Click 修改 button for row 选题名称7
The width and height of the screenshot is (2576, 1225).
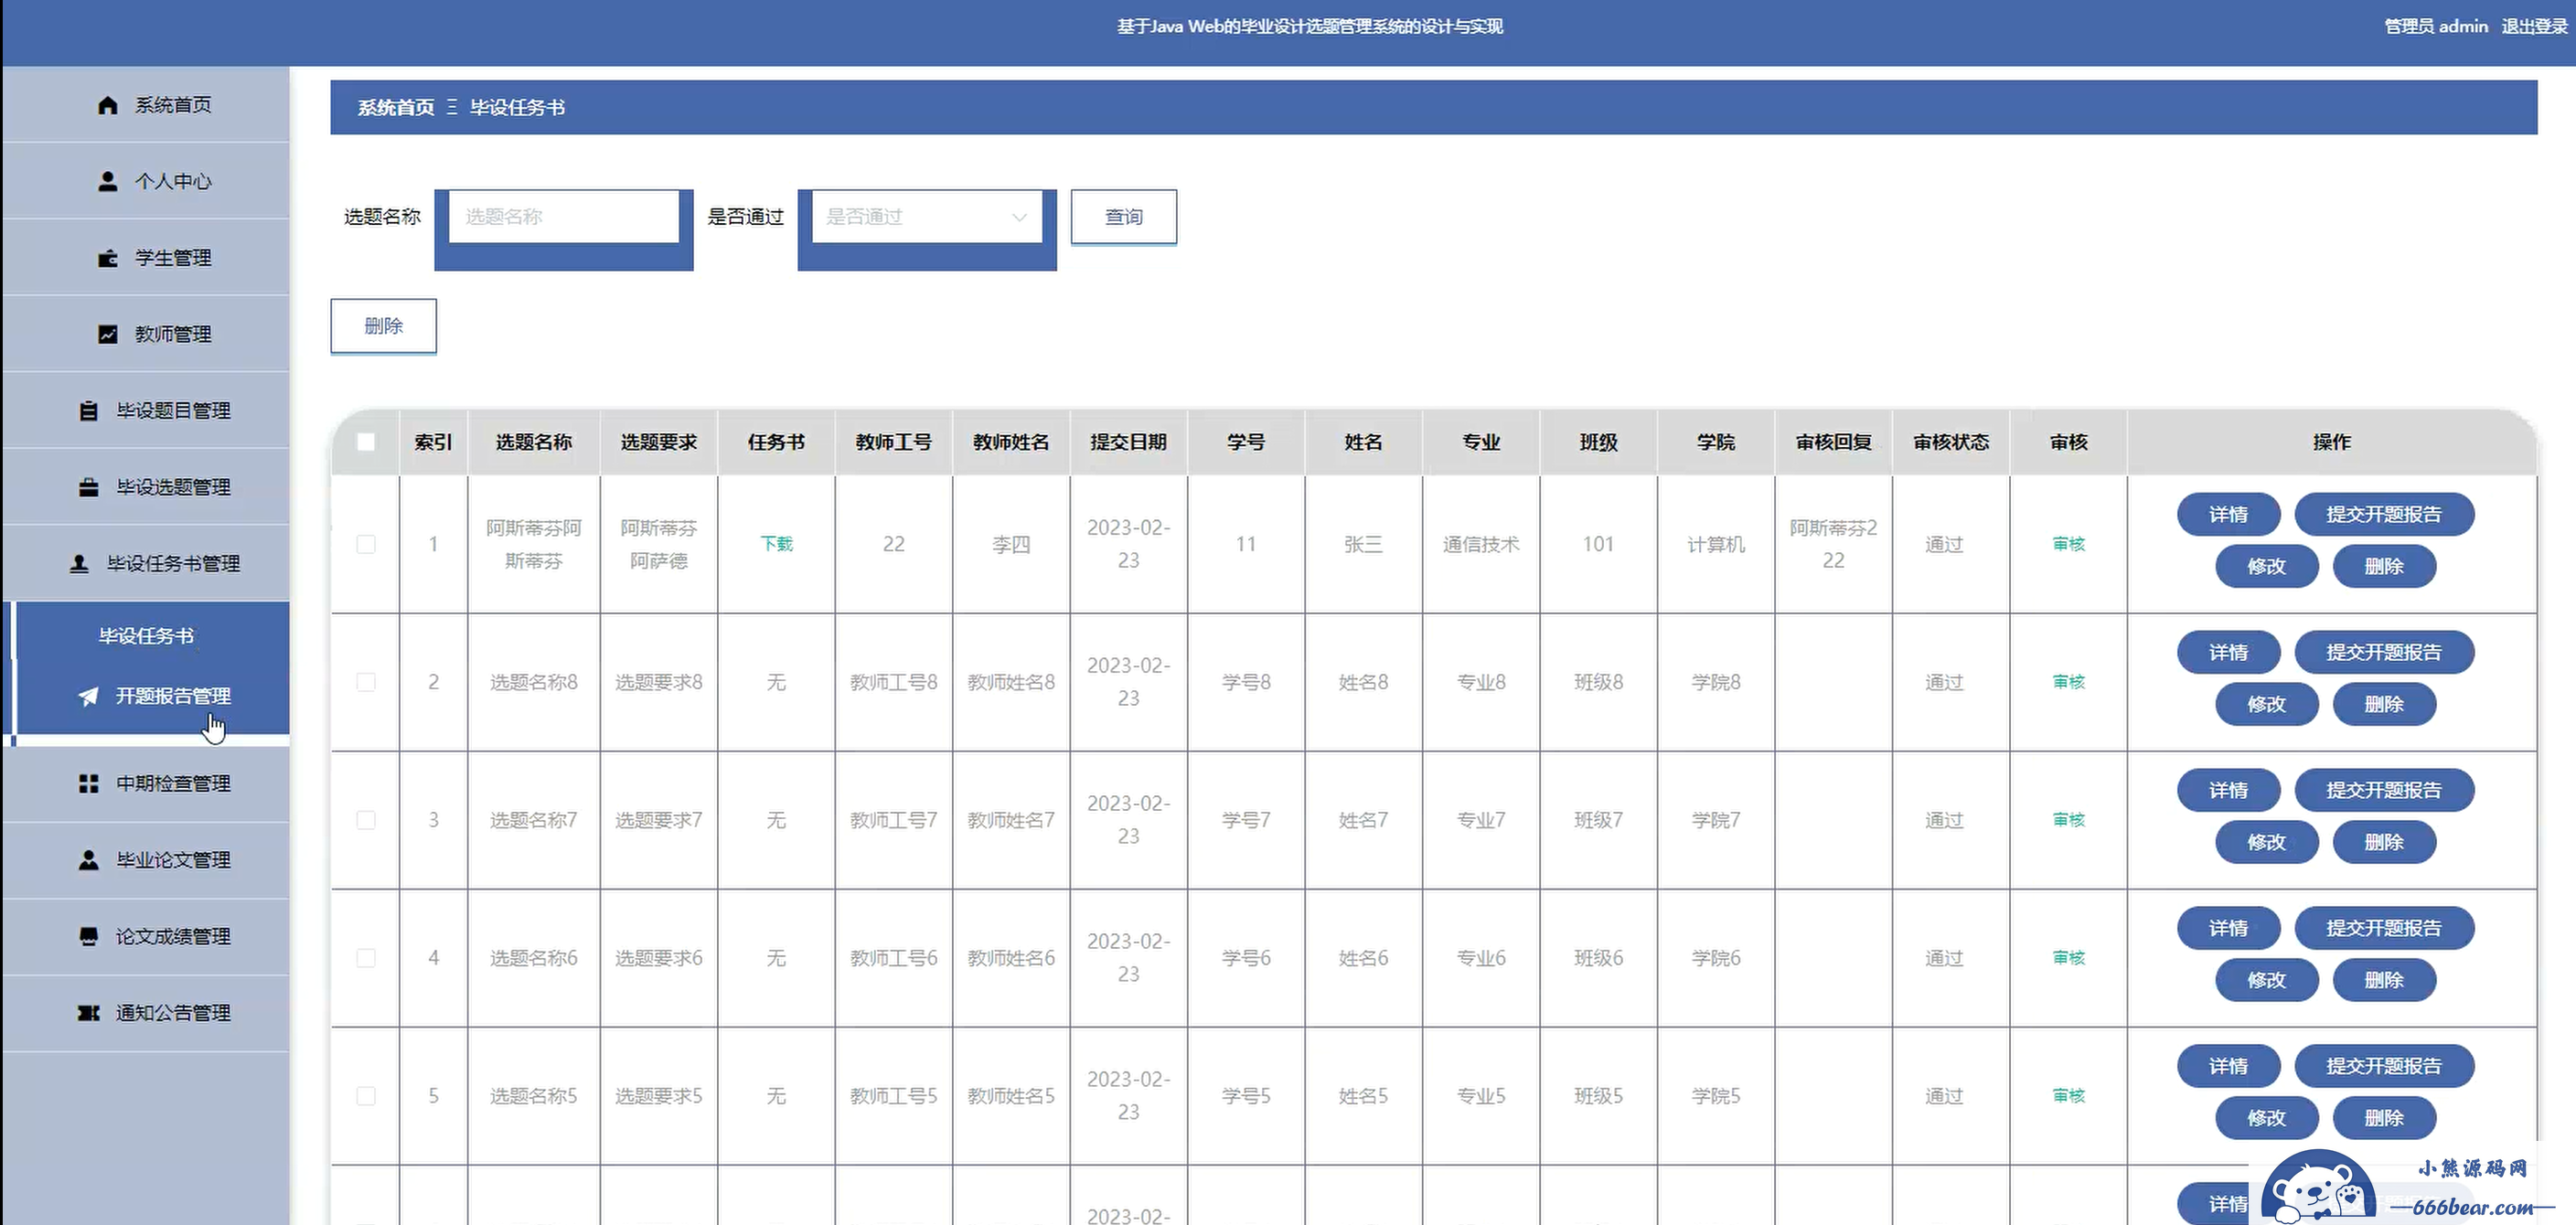[x=2267, y=843]
